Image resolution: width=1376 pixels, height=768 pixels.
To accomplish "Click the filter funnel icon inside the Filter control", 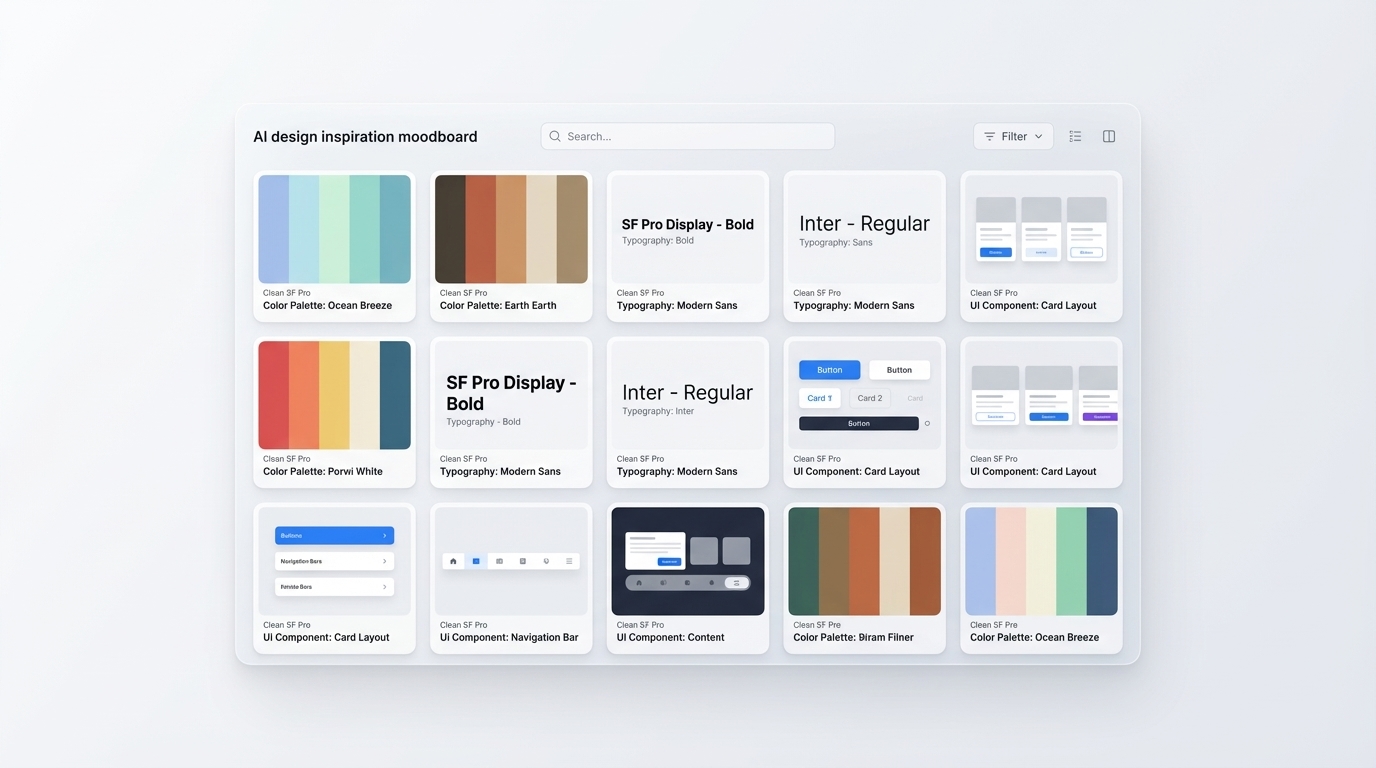I will (990, 136).
